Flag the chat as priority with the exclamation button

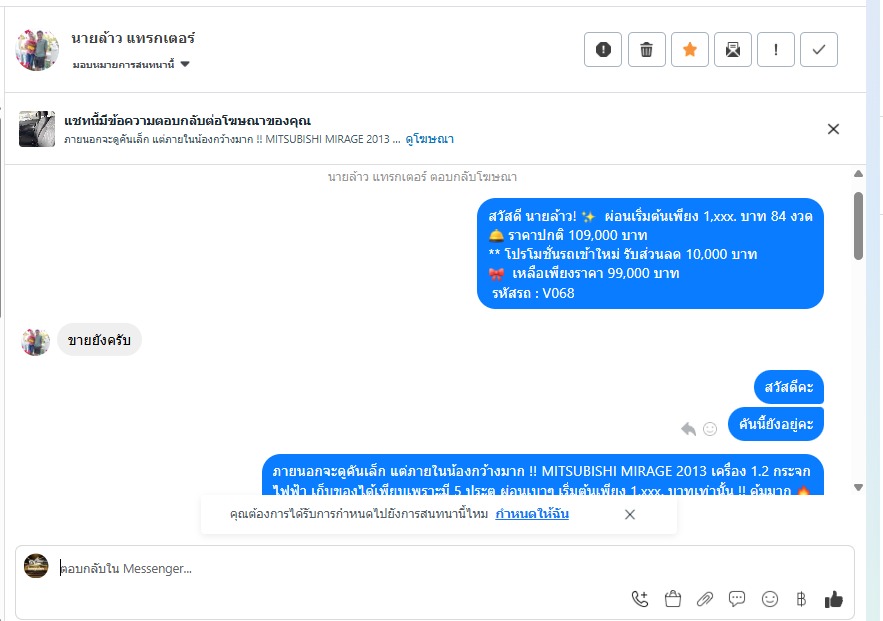pyautogui.click(x=776, y=50)
